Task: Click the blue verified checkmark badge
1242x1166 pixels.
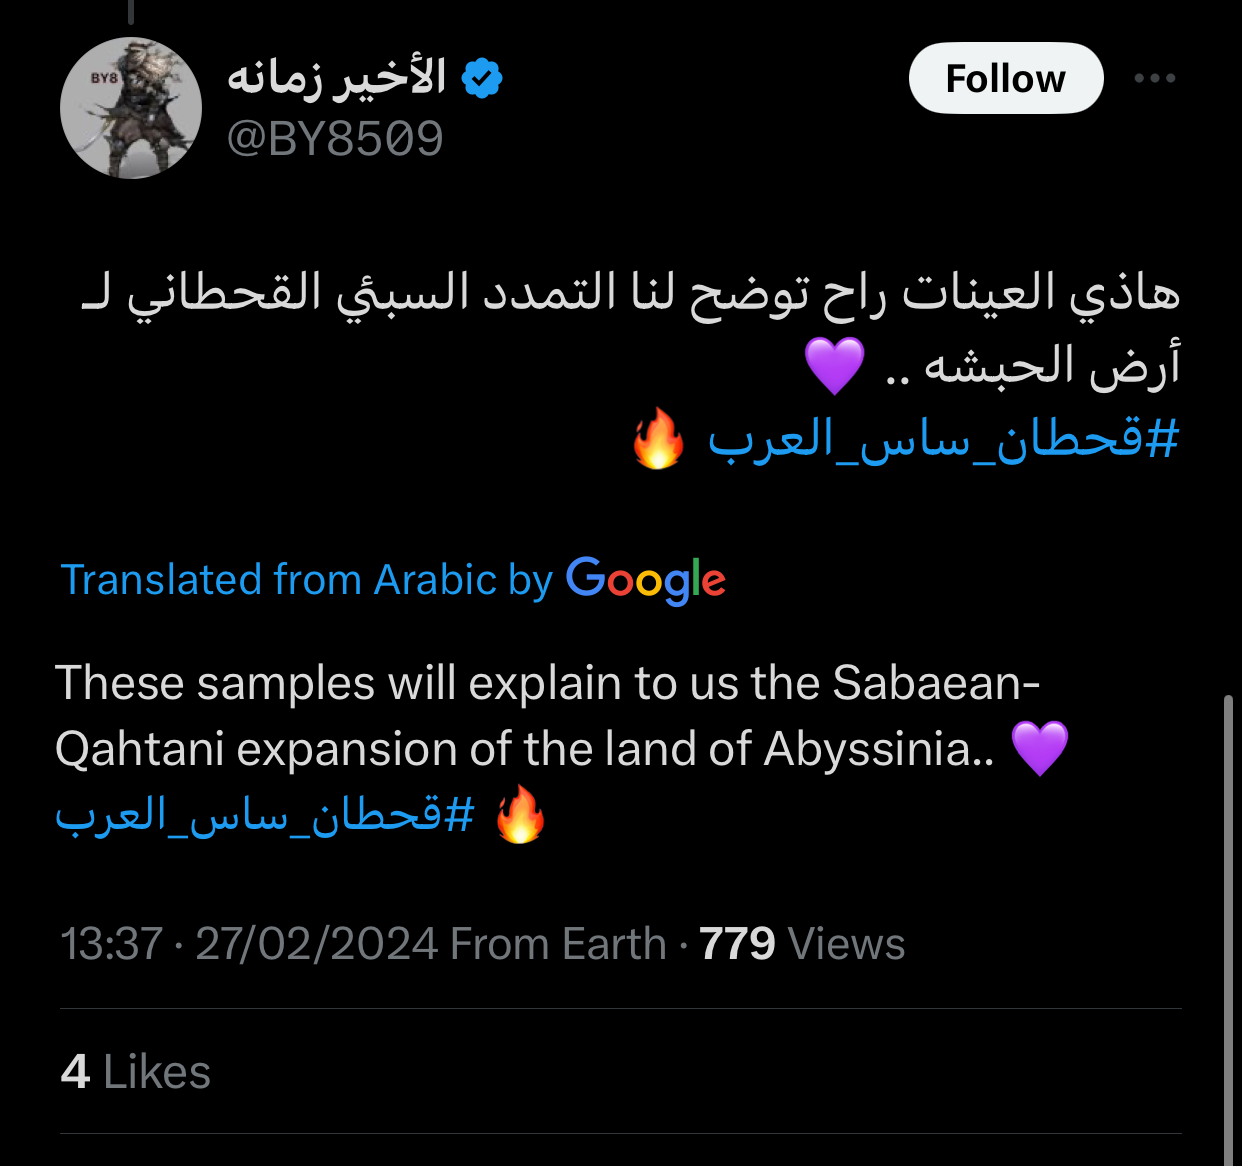Action: [x=482, y=78]
